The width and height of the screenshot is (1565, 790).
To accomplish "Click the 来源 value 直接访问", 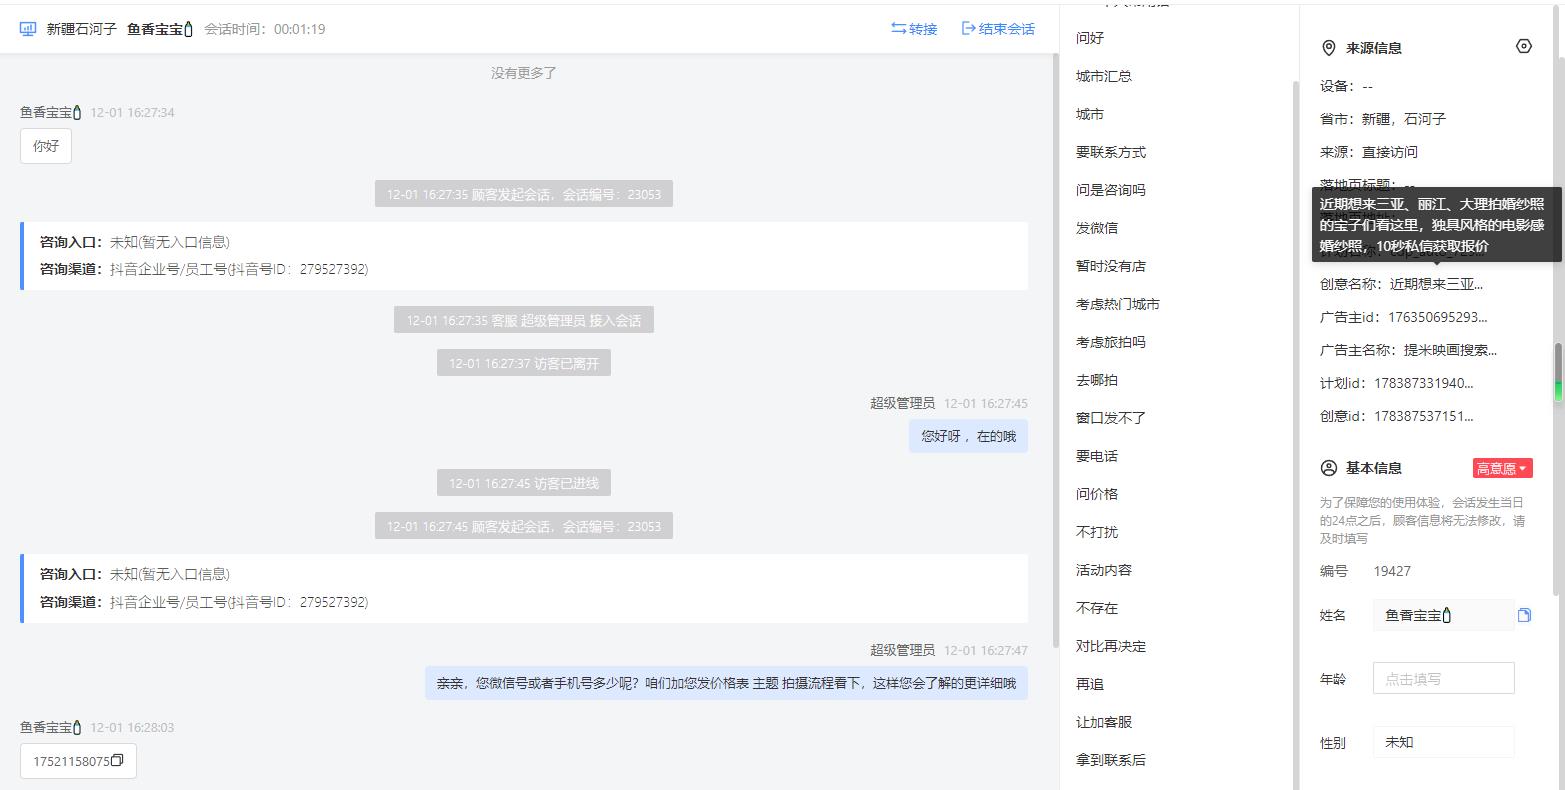I will click(1390, 152).
